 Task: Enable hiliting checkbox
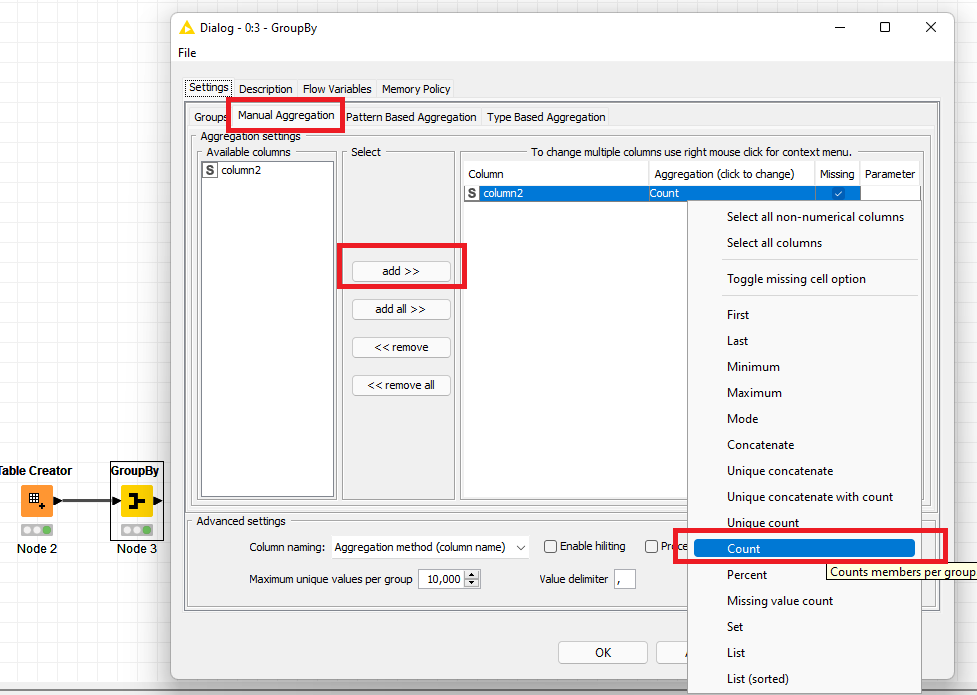(x=550, y=546)
